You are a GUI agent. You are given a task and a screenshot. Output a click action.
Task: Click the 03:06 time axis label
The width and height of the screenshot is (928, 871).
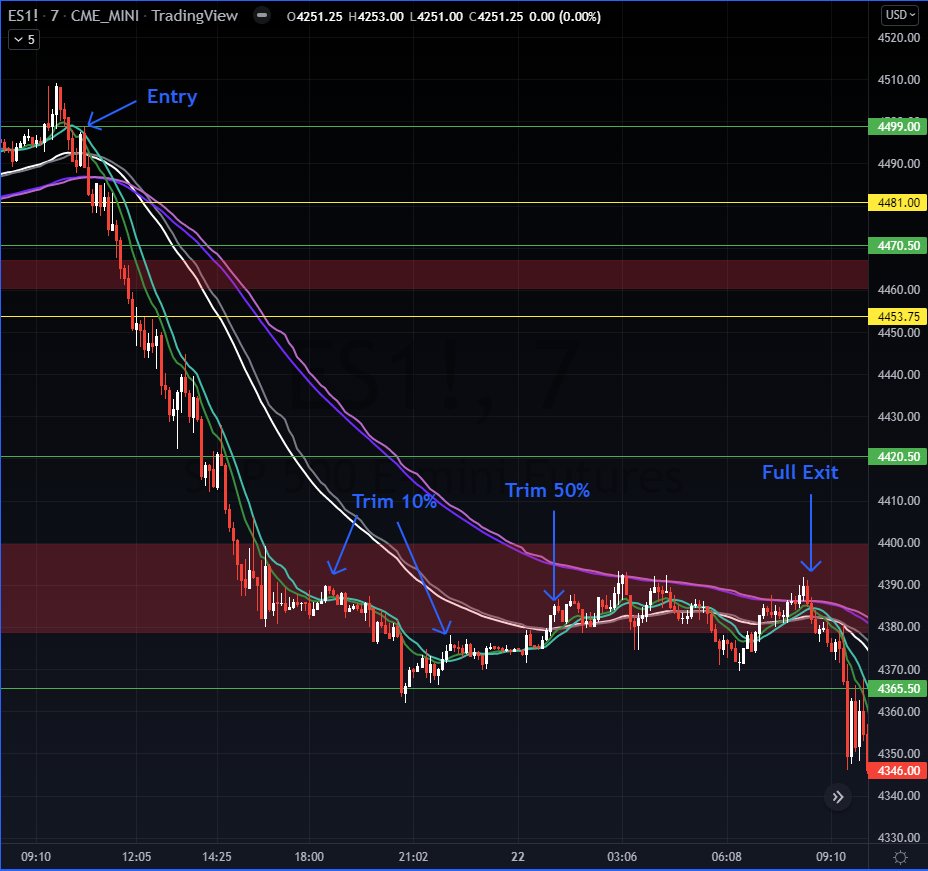point(622,856)
